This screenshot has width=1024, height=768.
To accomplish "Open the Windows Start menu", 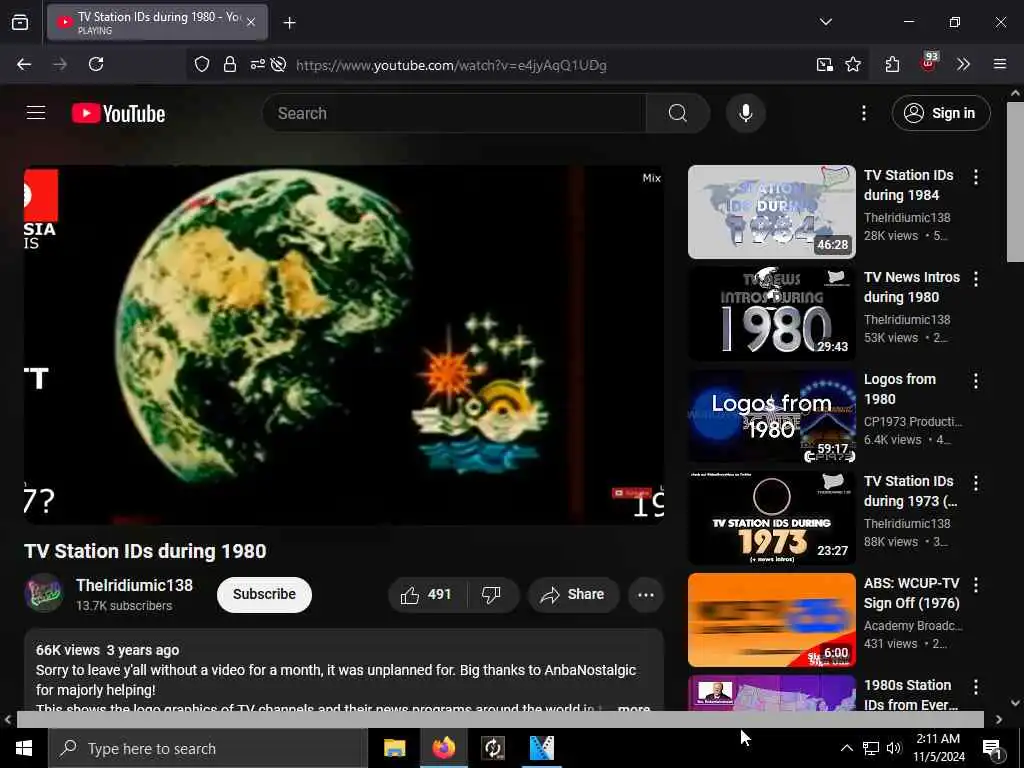I will (24, 748).
